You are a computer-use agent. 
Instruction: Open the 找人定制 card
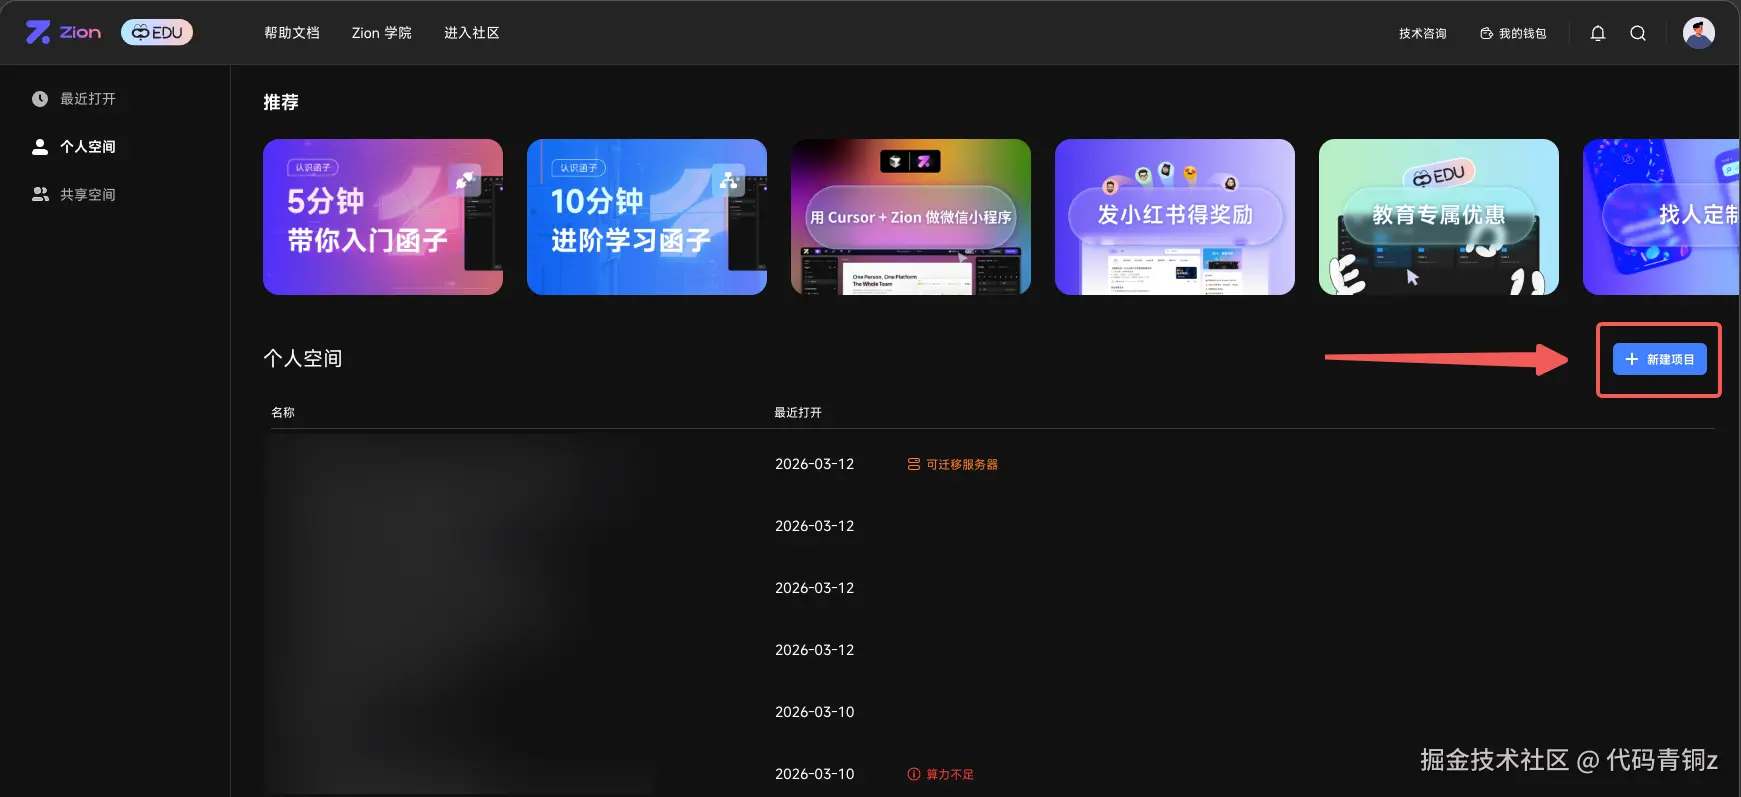[x=1662, y=217]
